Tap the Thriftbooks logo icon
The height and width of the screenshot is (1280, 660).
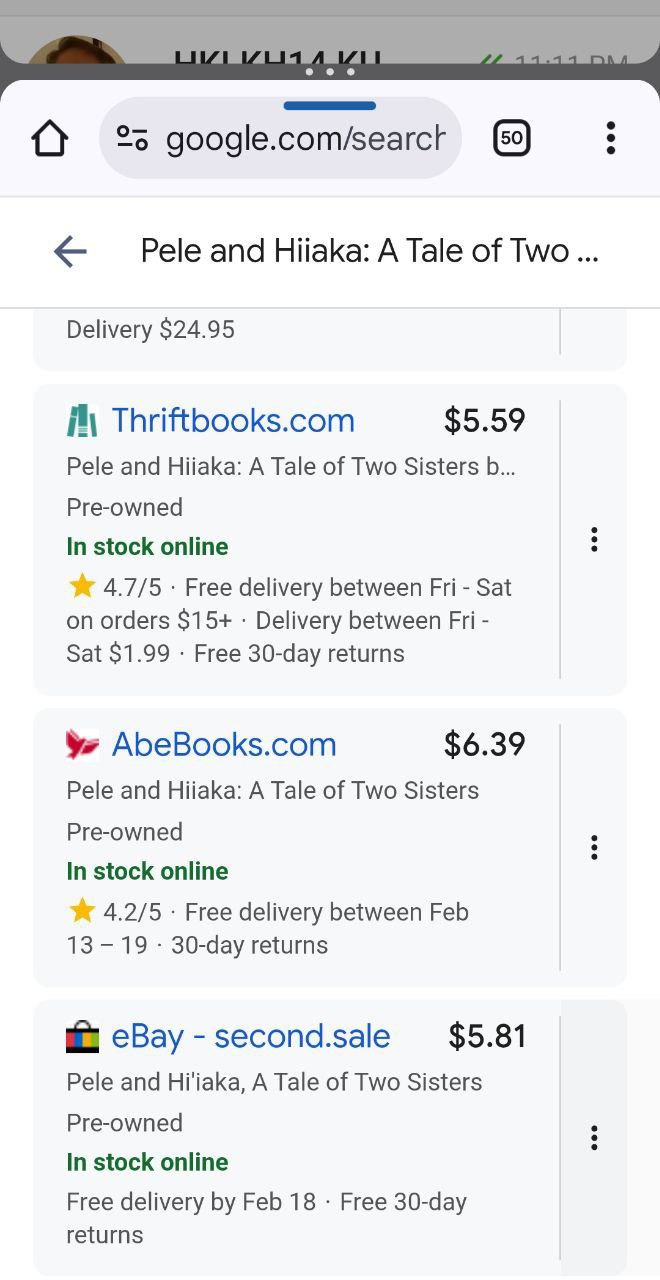82,421
